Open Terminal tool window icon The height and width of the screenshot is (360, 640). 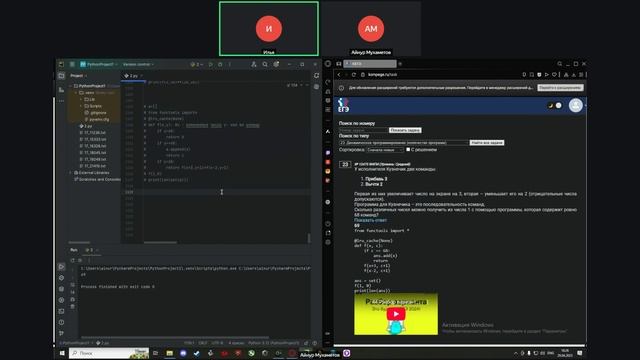click(x=61, y=311)
